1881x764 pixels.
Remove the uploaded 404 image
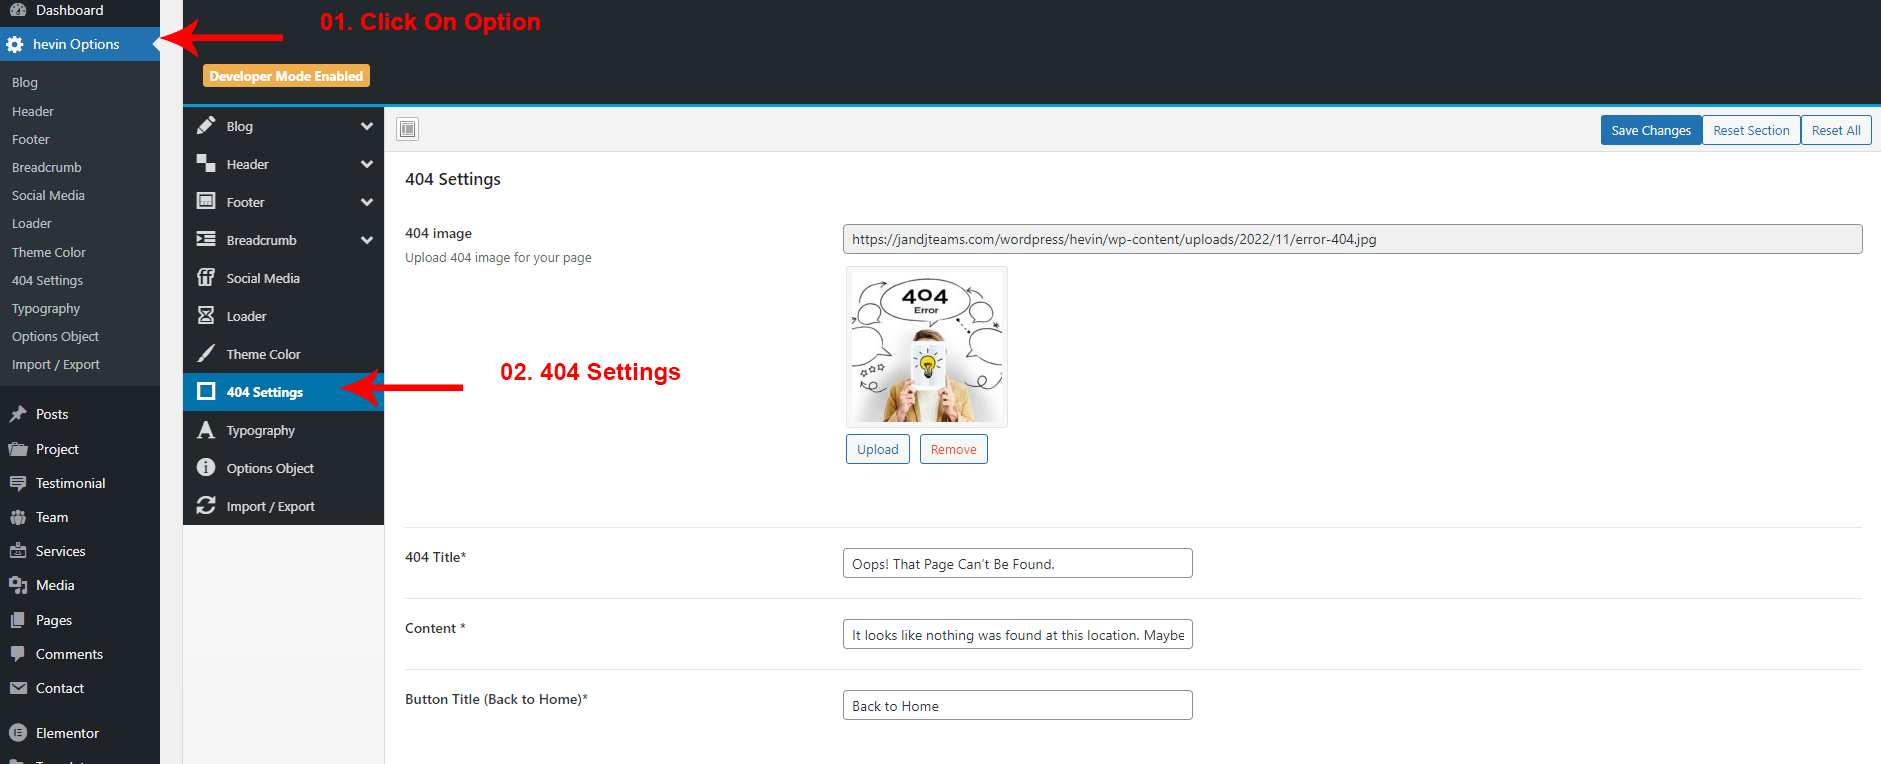tap(953, 449)
